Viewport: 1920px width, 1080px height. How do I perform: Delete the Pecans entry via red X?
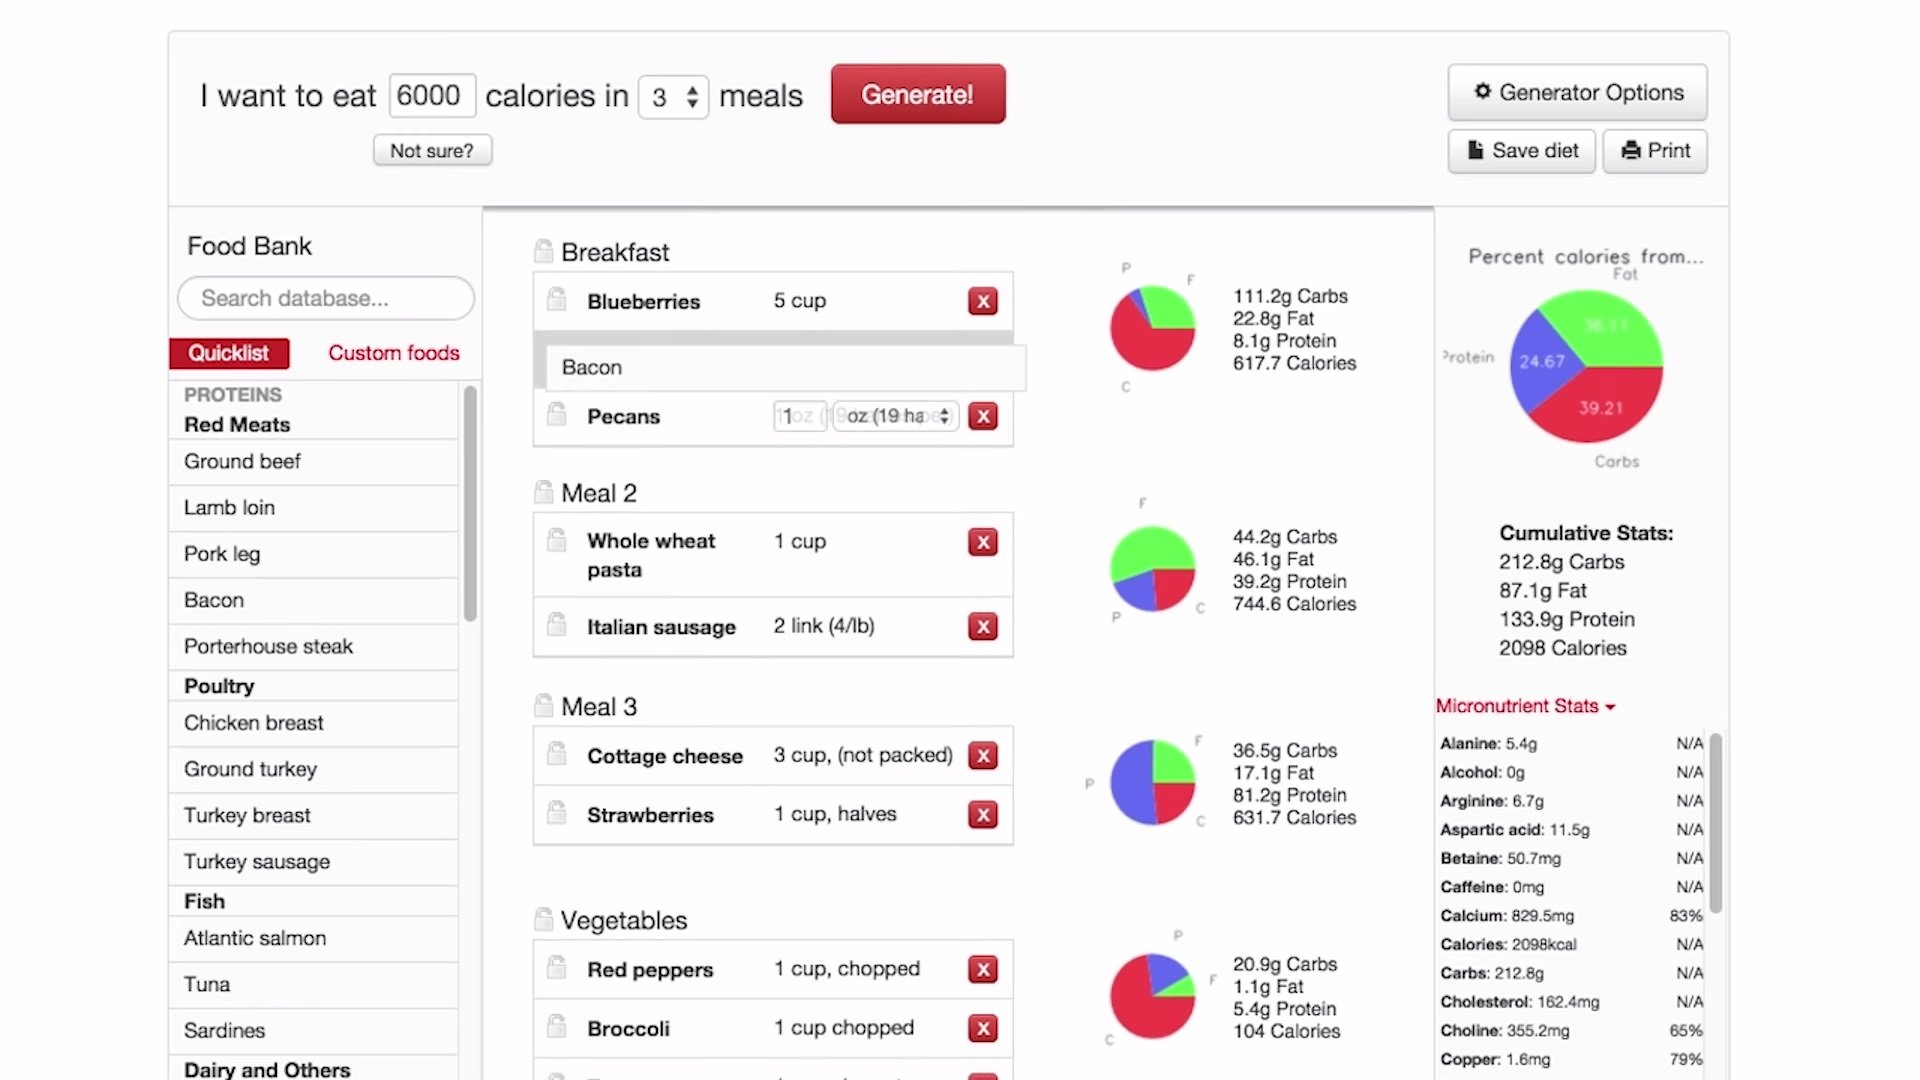pos(982,416)
